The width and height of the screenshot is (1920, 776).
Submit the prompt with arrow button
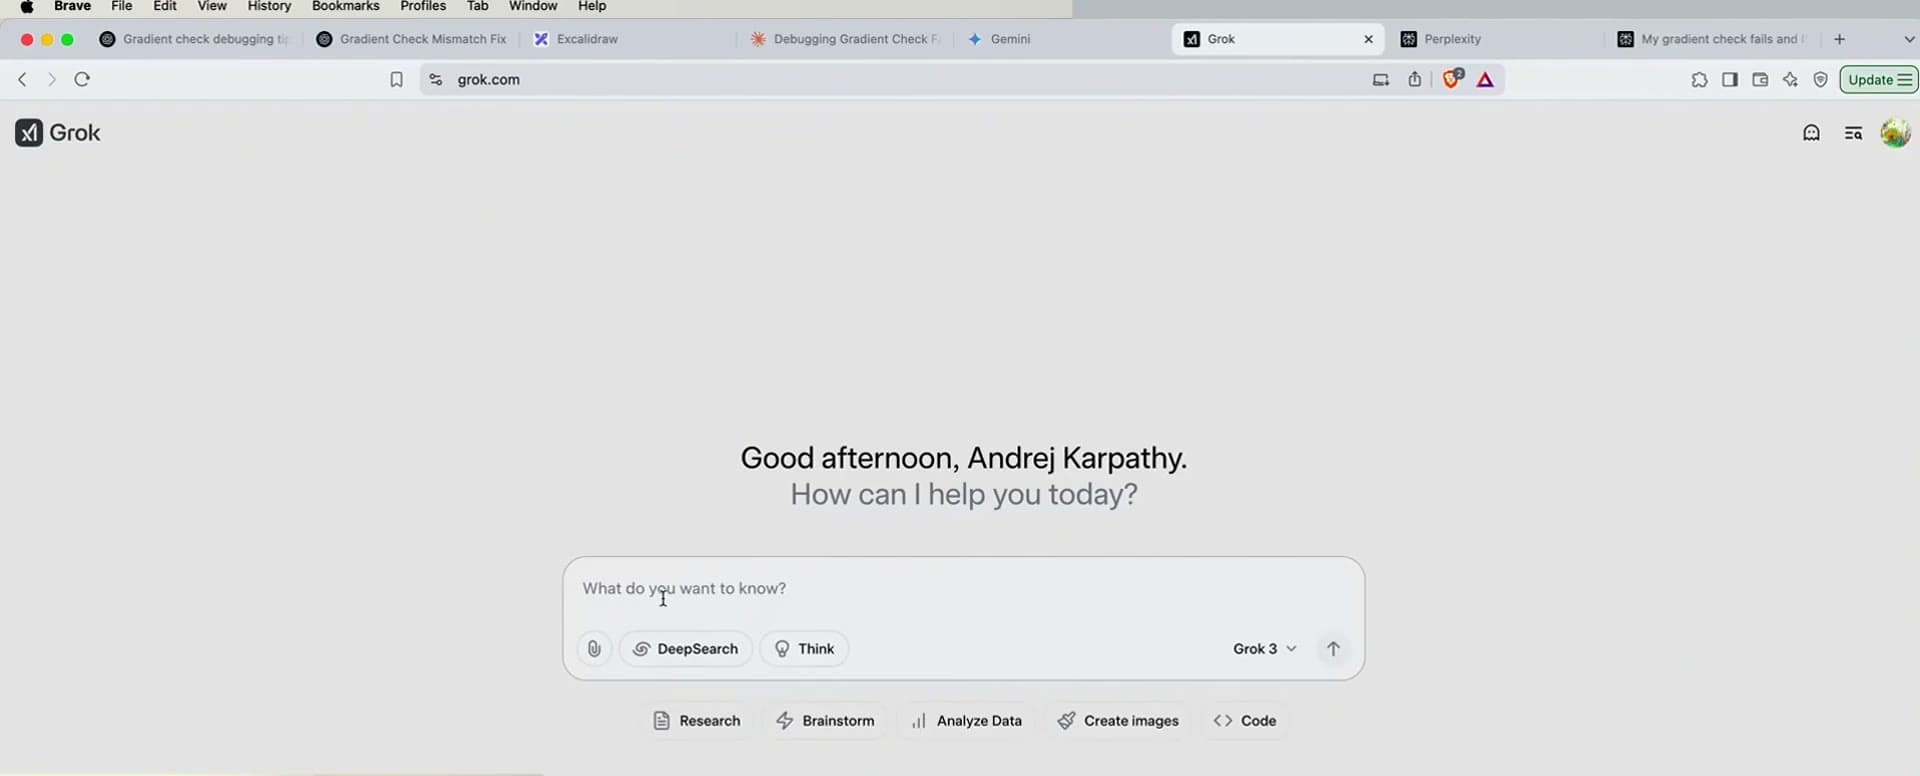(x=1333, y=649)
